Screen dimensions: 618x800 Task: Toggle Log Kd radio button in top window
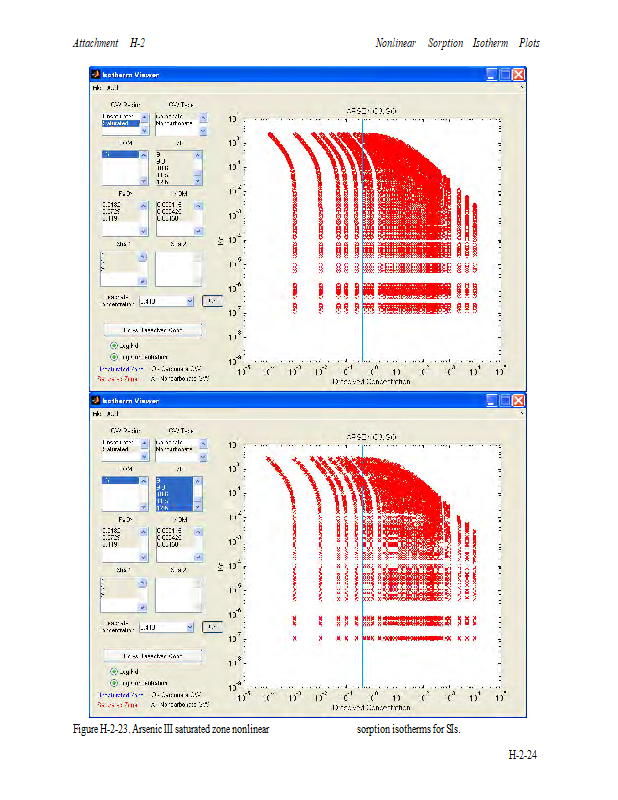point(114,345)
